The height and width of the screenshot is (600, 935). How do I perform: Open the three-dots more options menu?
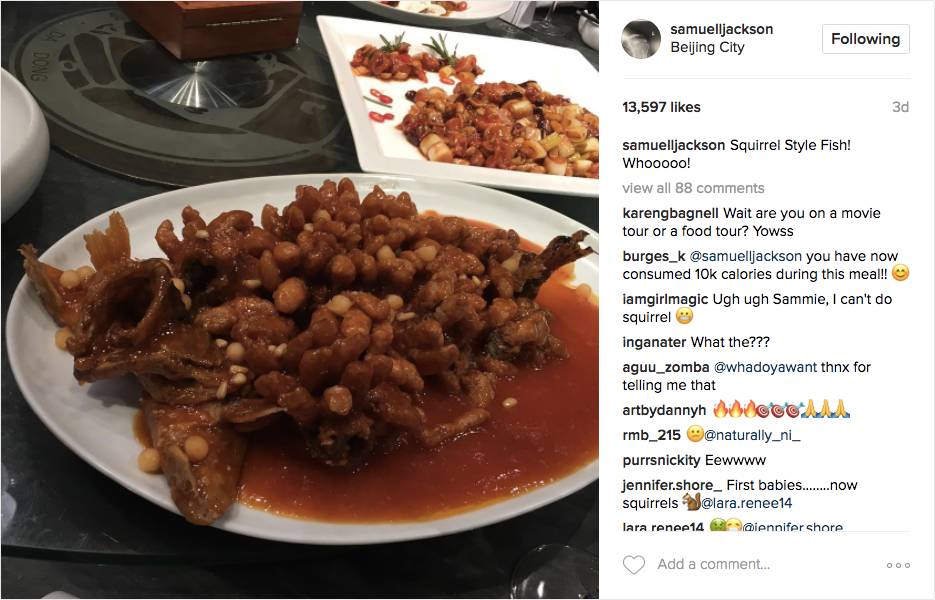pos(898,565)
